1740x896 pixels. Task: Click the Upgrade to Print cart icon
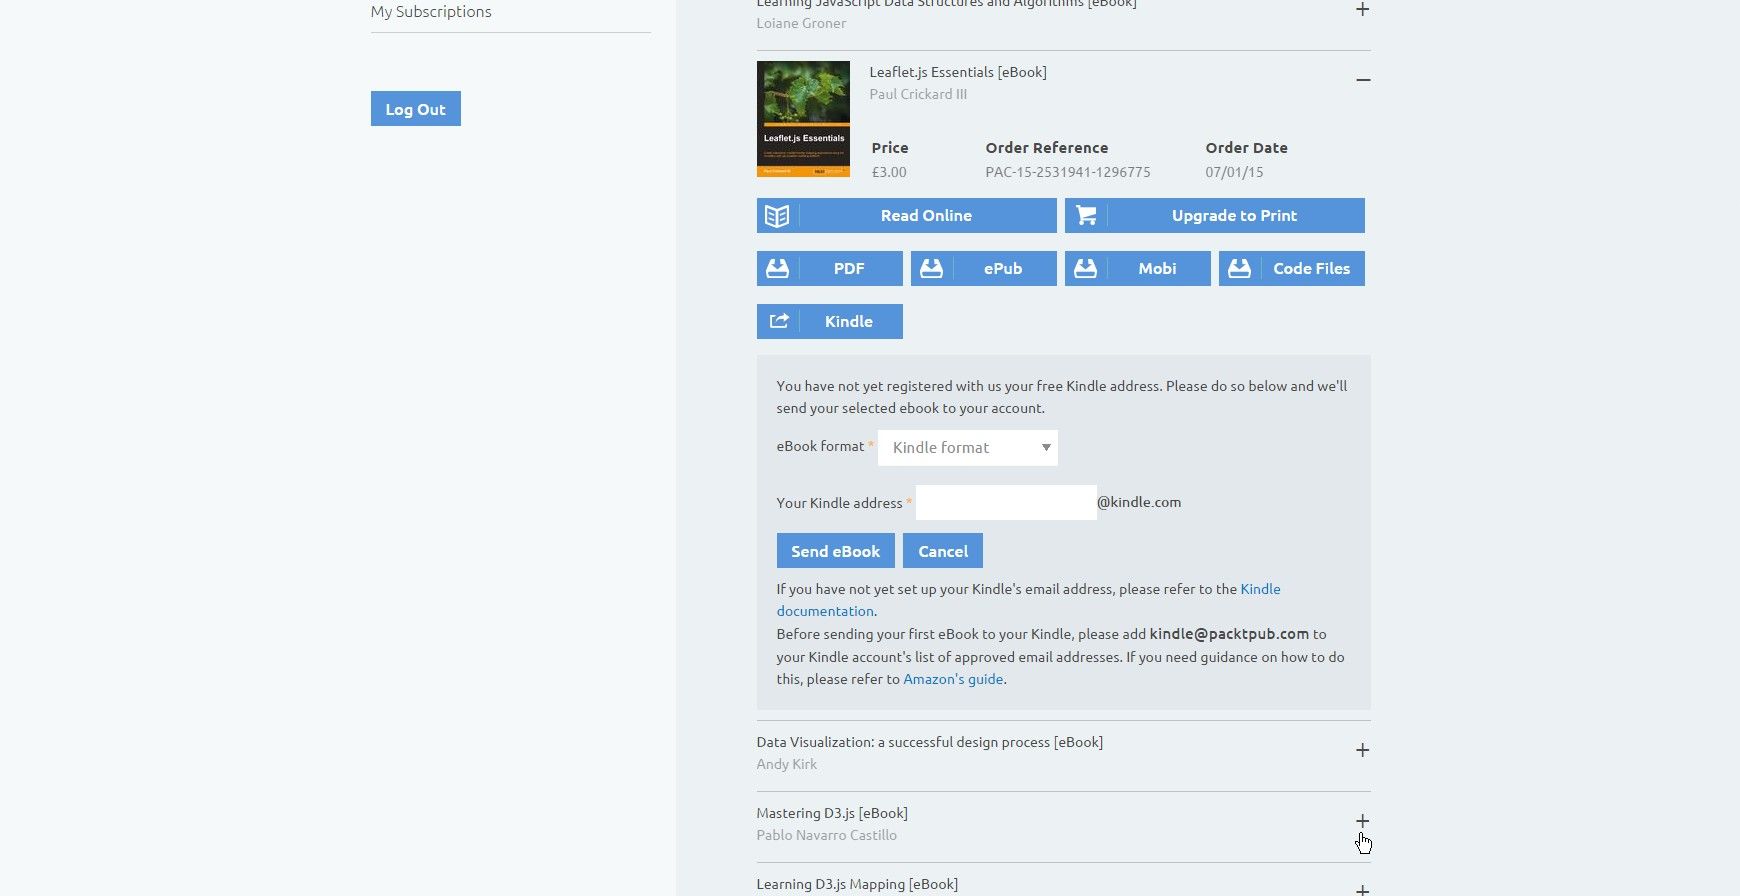(1086, 215)
